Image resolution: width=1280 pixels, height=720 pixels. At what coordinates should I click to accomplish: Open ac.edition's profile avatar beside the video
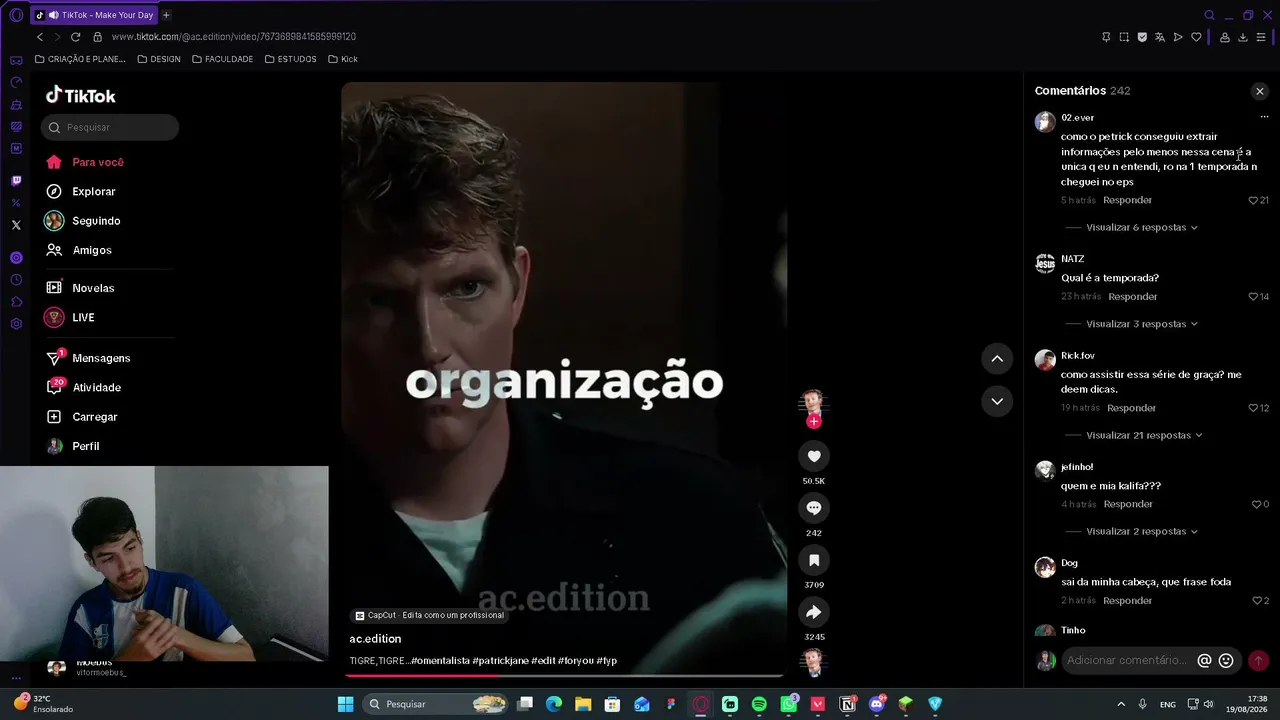[814, 402]
